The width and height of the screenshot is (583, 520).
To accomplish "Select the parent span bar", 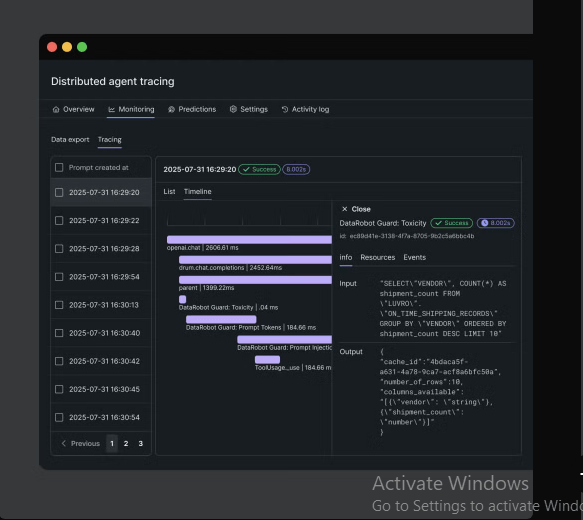I will point(255,280).
